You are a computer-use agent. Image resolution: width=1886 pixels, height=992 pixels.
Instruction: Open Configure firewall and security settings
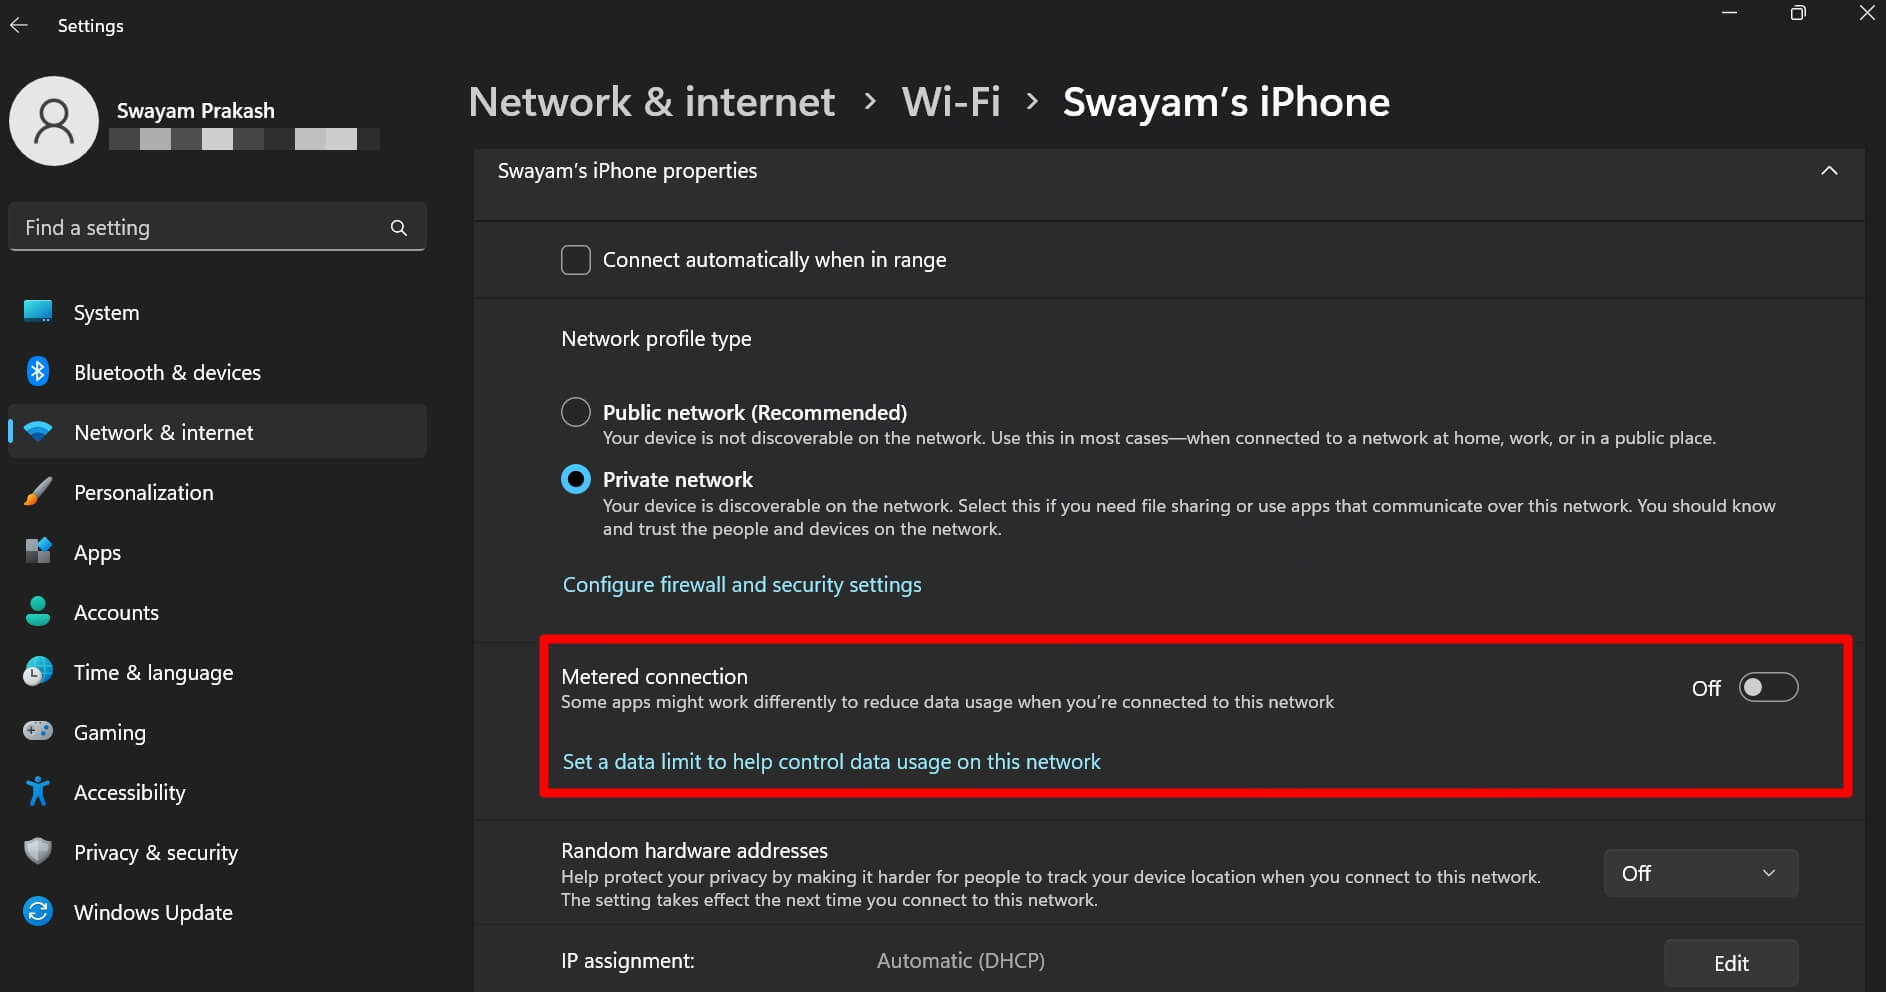[x=741, y=584]
